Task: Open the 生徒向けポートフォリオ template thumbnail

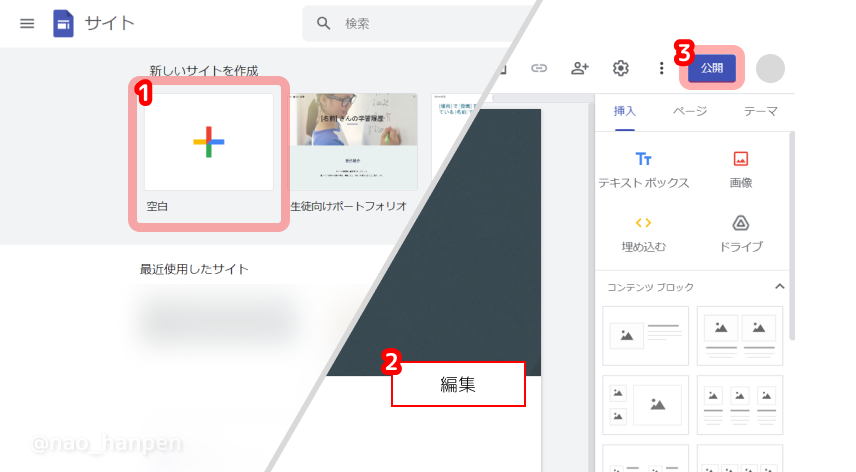Action: 354,142
